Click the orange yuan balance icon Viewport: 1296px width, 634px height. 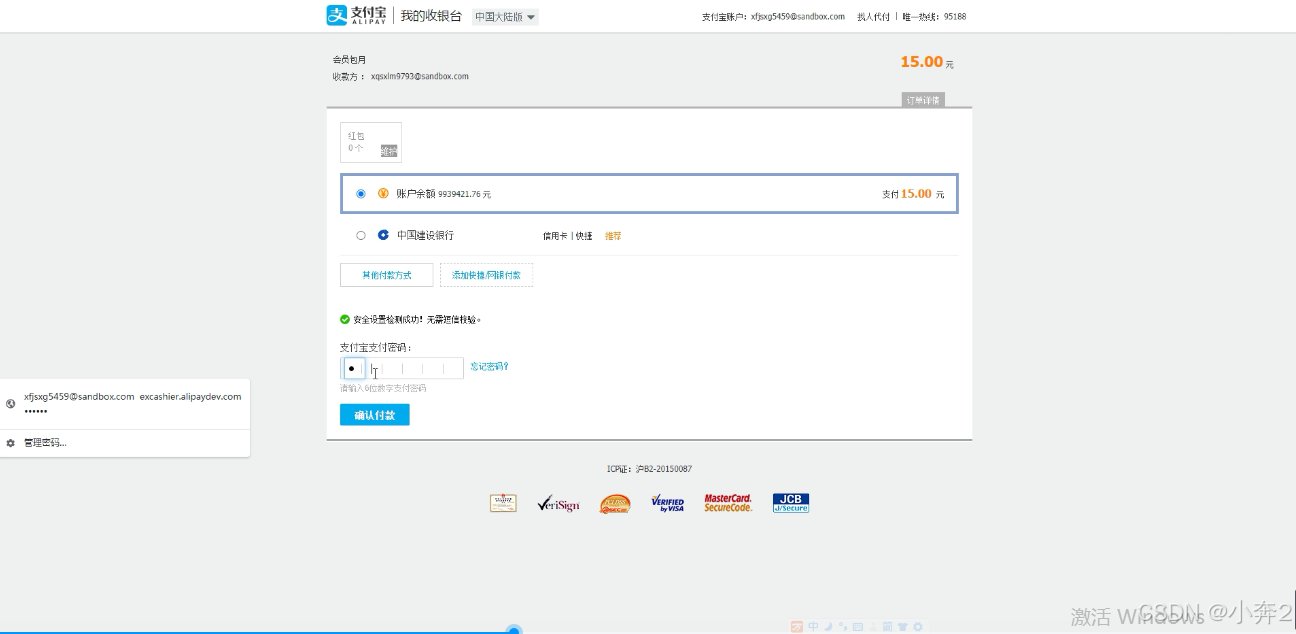point(383,194)
